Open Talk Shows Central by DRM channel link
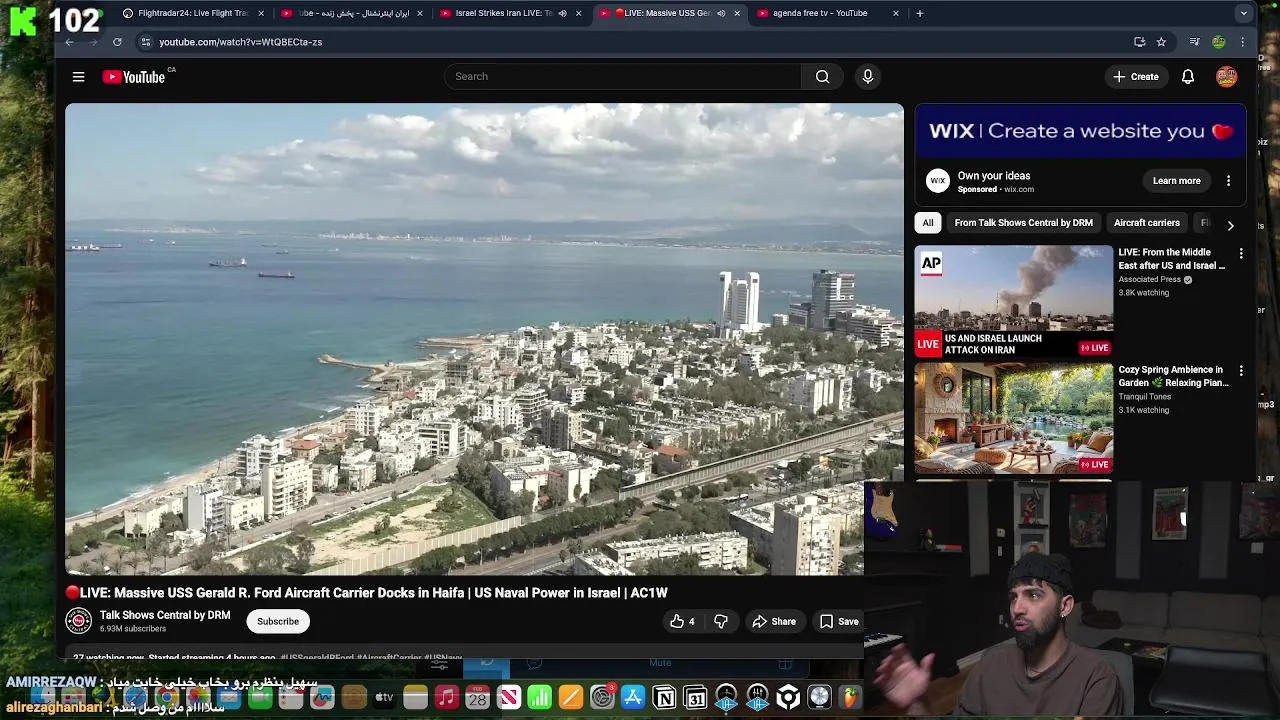 165,615
